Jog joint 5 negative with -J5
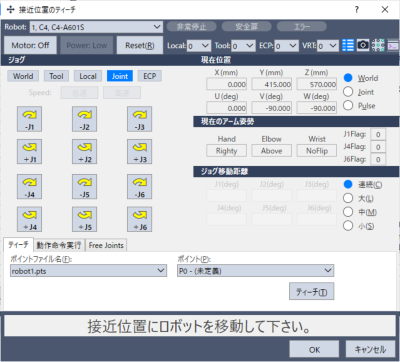The image size is (400, 362). click(x=85, y=186)
